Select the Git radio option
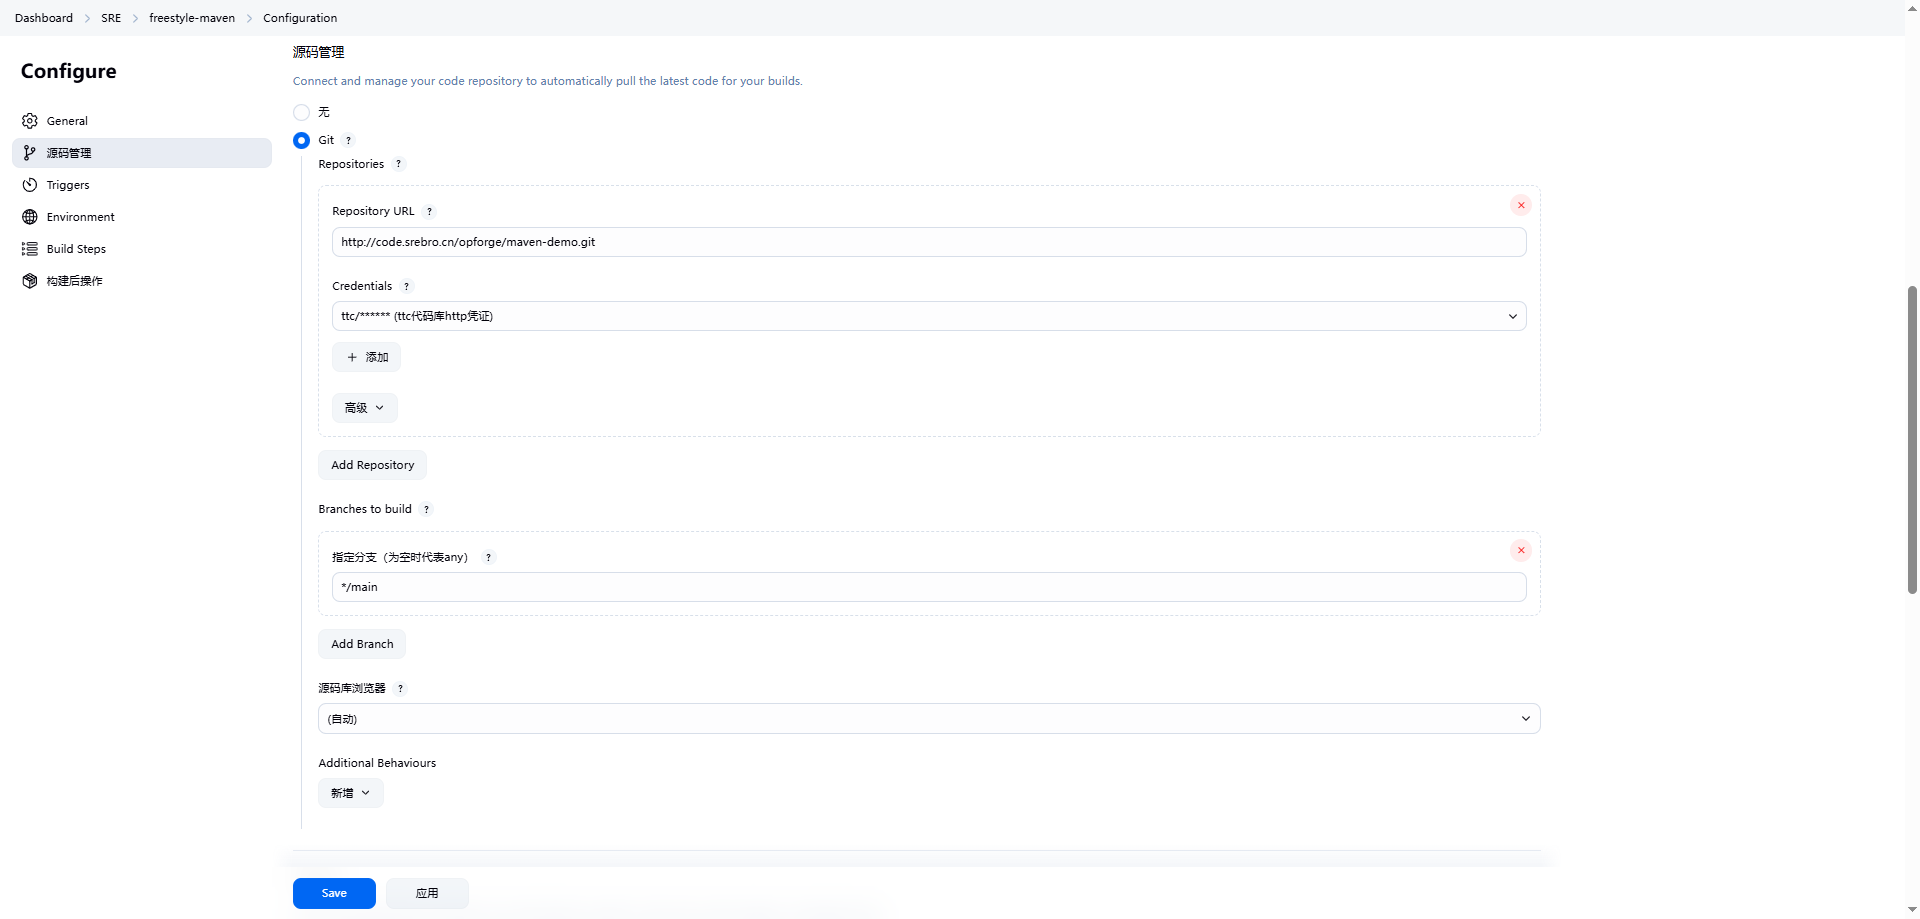 (301, 140)
